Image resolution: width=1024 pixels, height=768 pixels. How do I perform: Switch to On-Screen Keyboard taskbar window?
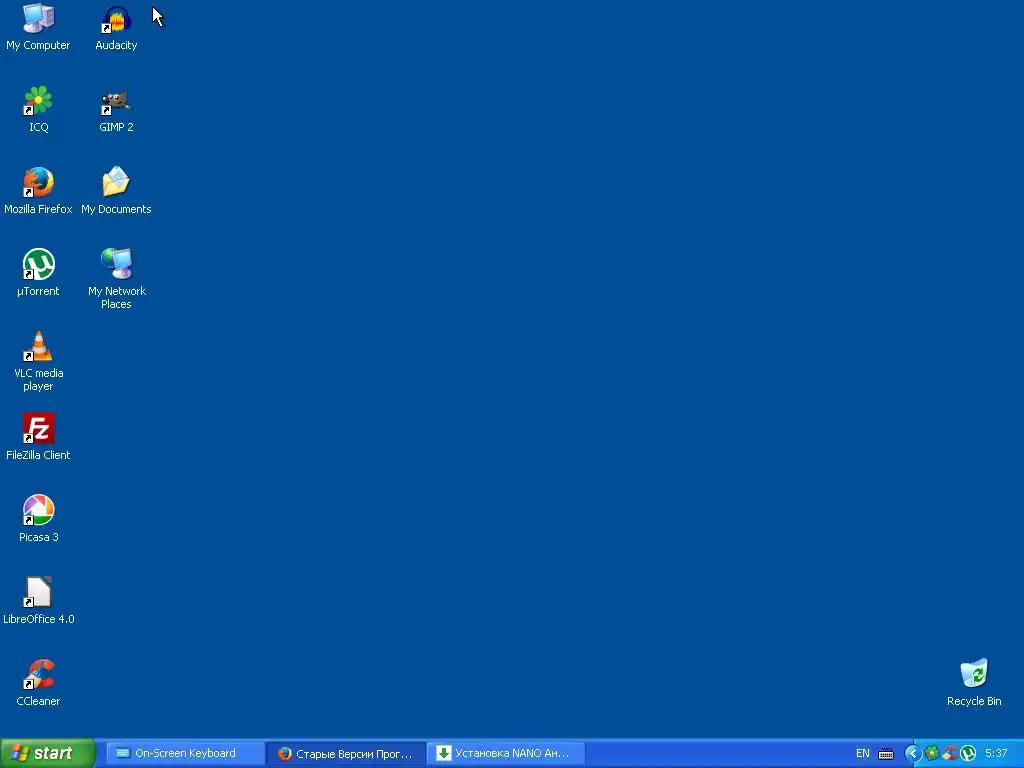click(185, 753)
